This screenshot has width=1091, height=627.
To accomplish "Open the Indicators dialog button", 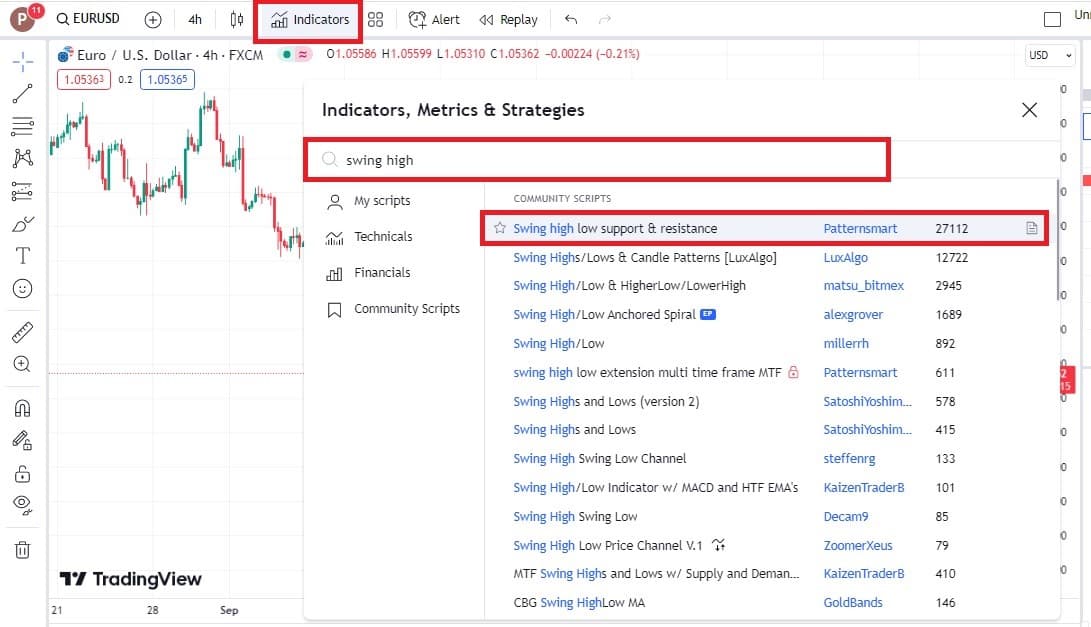I will point(309,19).
